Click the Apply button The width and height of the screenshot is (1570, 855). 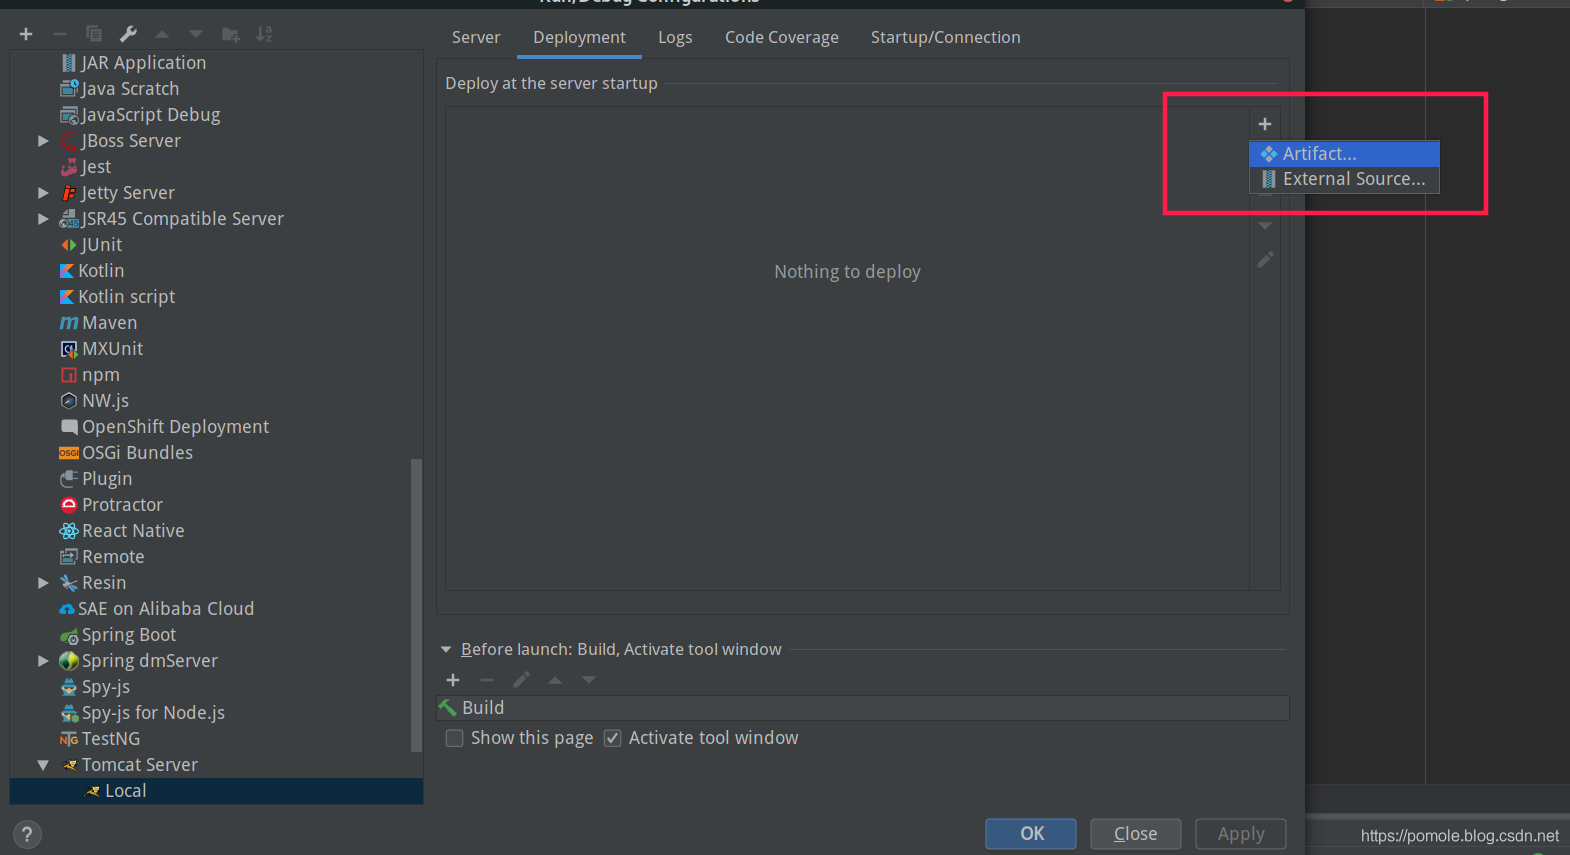1241,834
